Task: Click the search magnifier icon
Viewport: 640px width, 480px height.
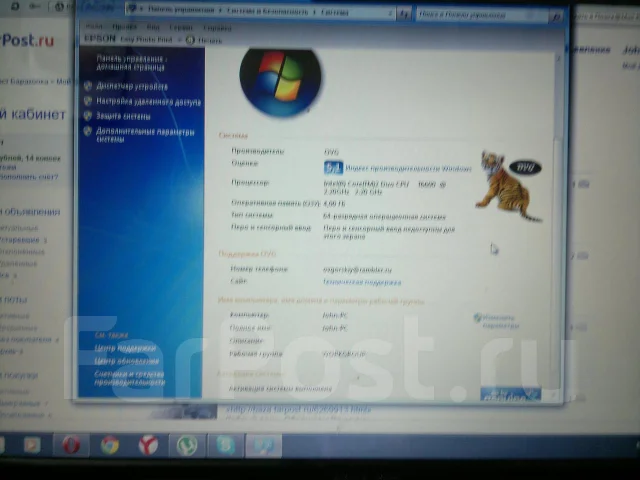Action: 556,16
